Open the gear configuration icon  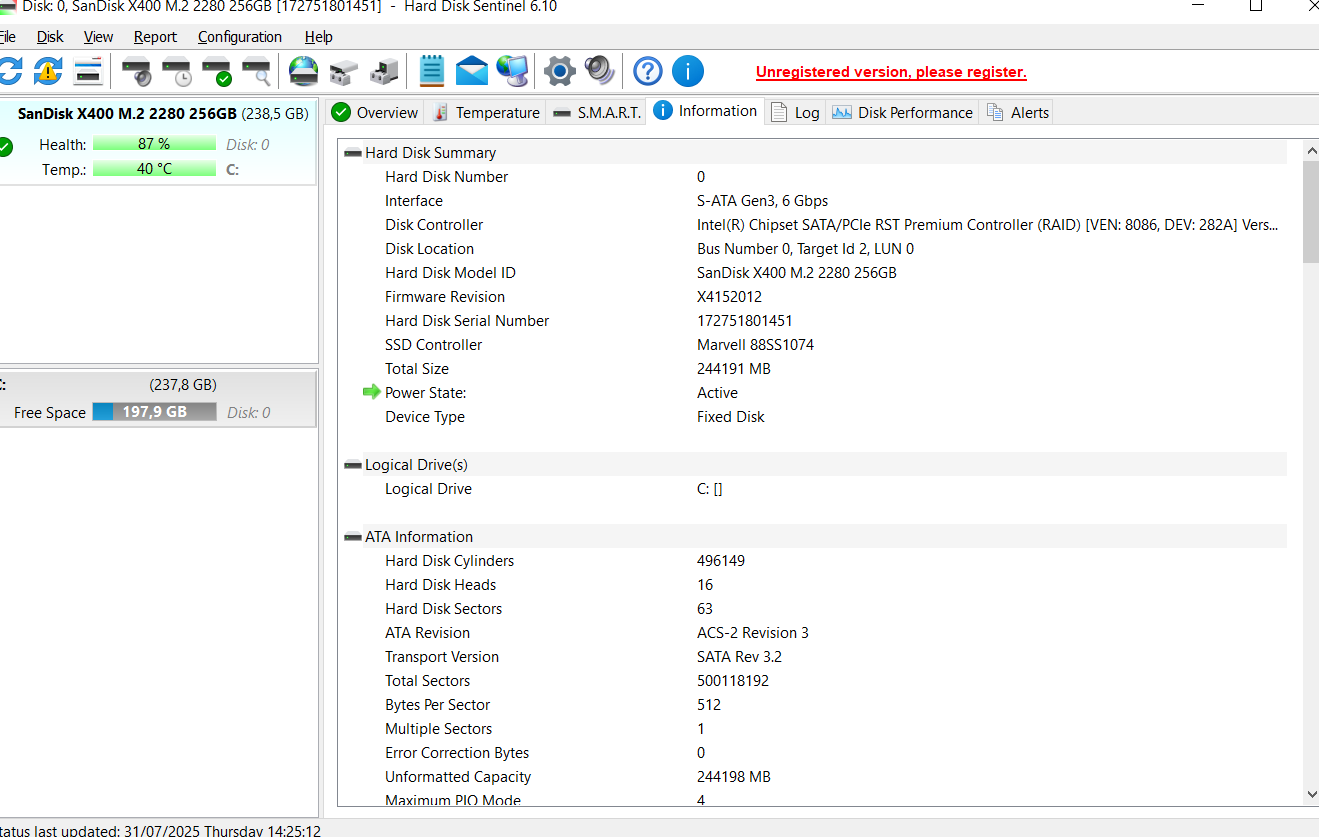click(x=559, y=71)
